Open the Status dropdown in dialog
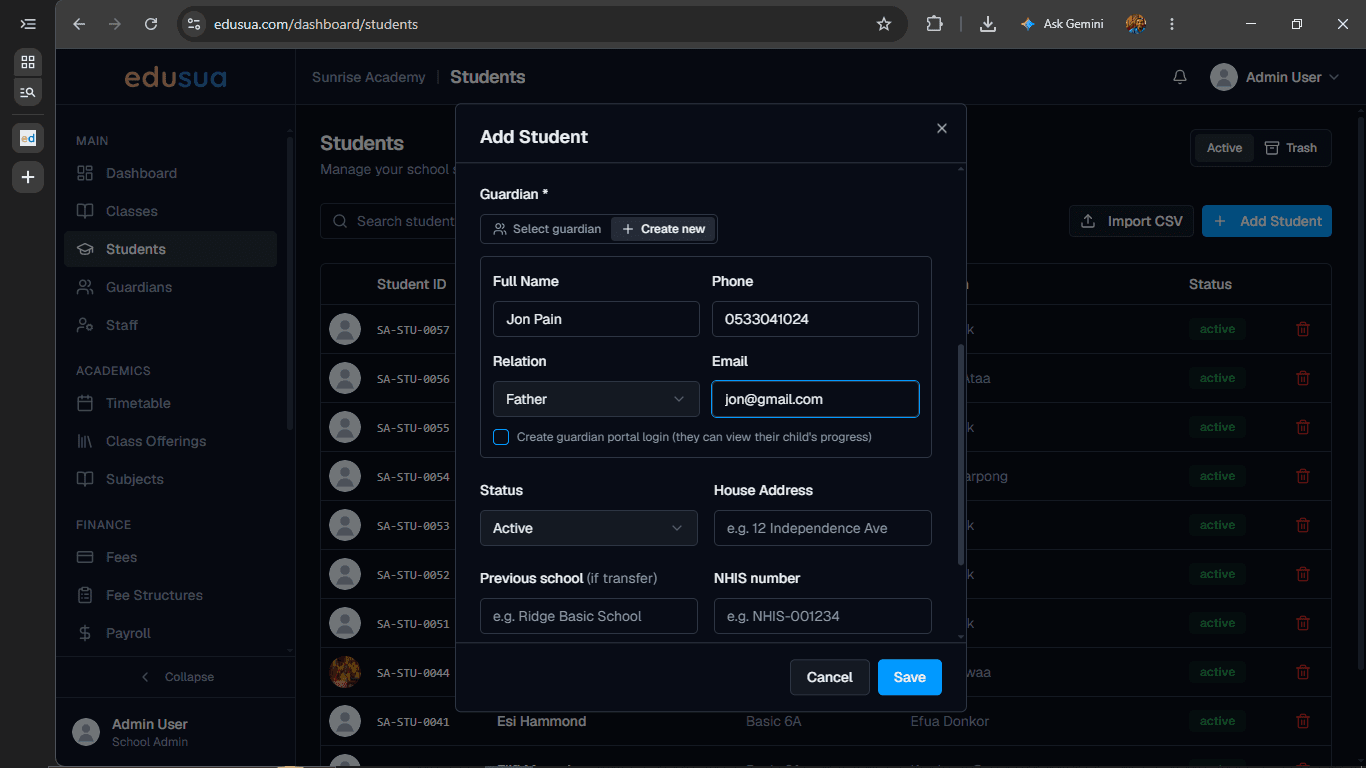The image size is (1366, 768). coord(589,528)
